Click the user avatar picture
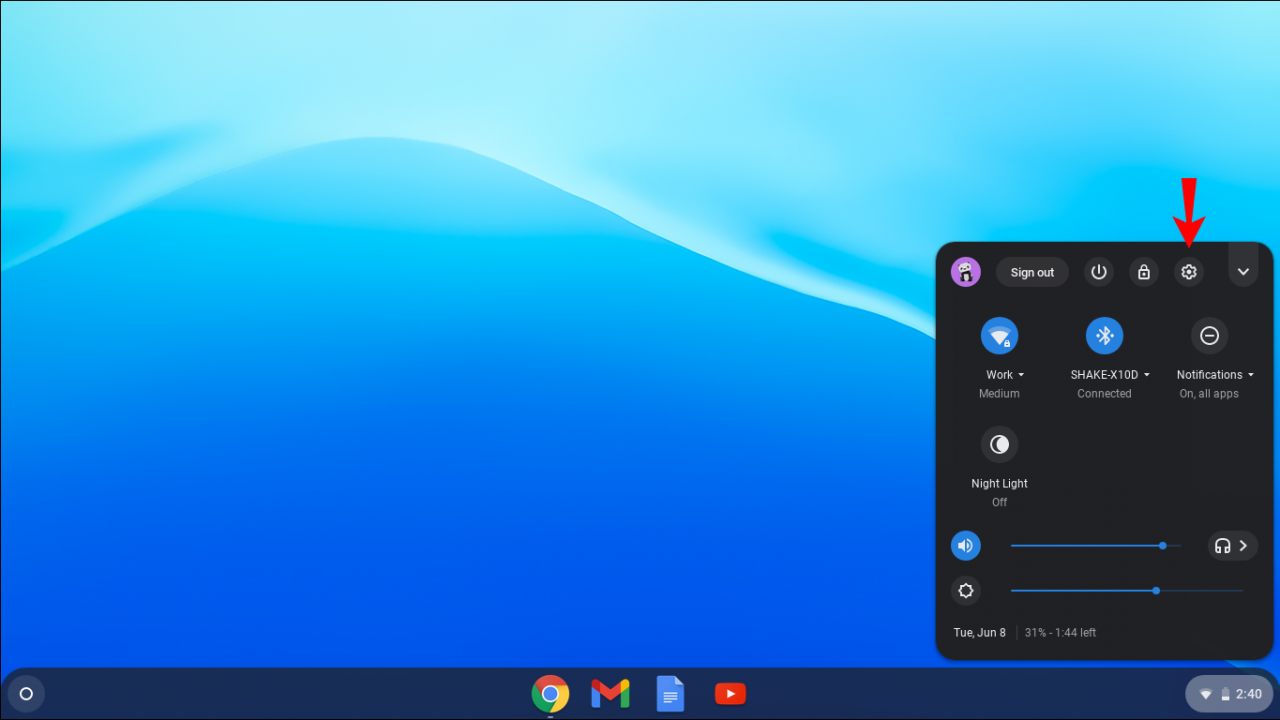This screenshot has height=720, width=1280. pyautogui.click(x=965, y=271)
